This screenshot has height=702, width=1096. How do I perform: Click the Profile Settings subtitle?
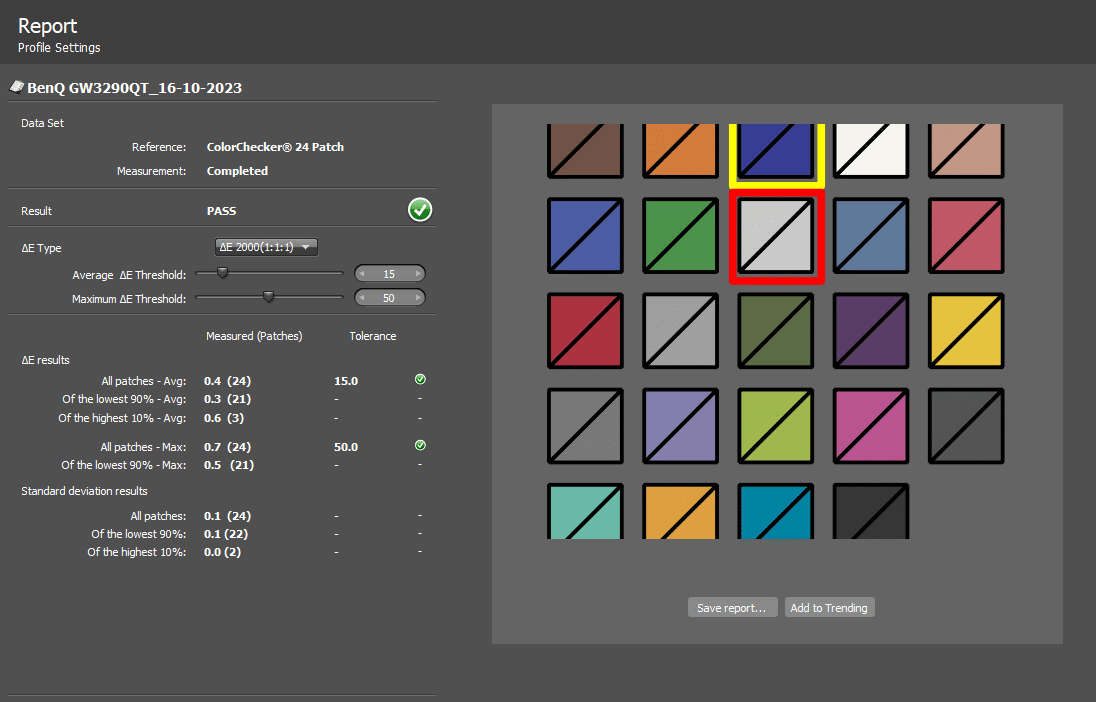pos(59,48)
